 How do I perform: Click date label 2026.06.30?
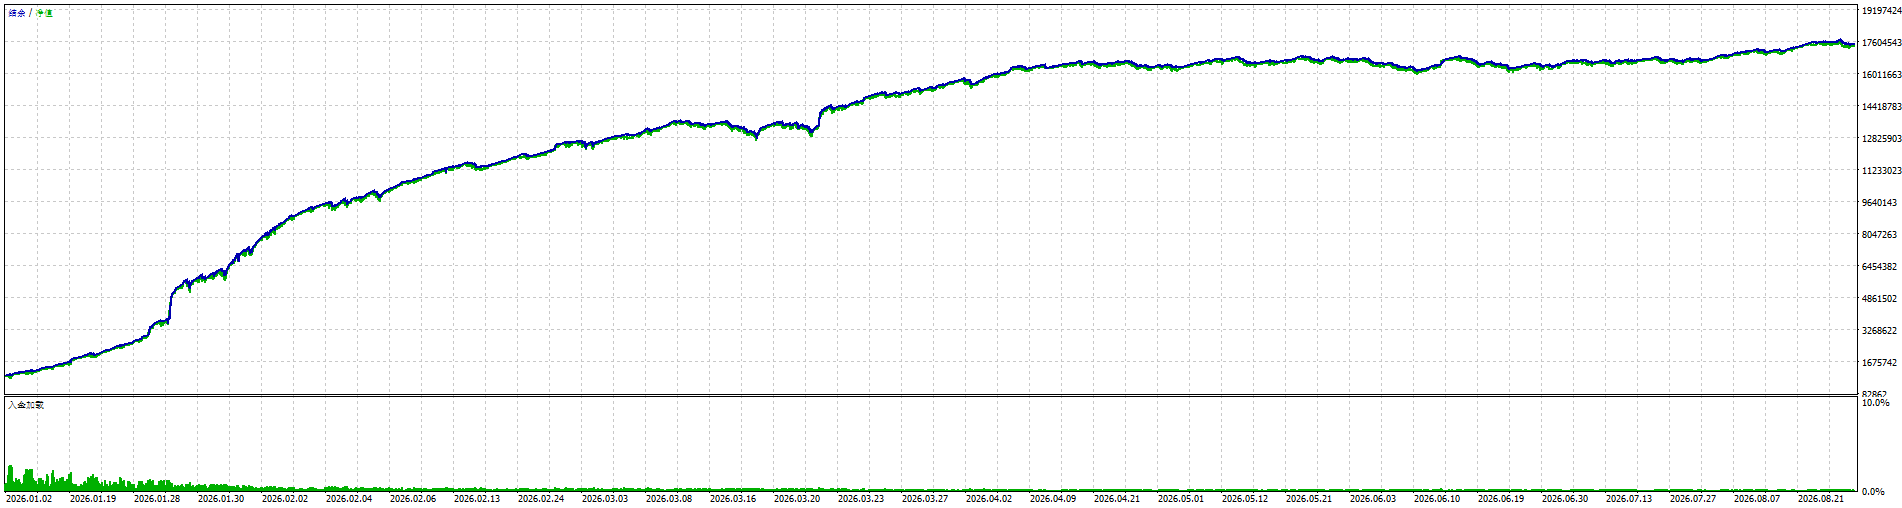[1565, 499]
